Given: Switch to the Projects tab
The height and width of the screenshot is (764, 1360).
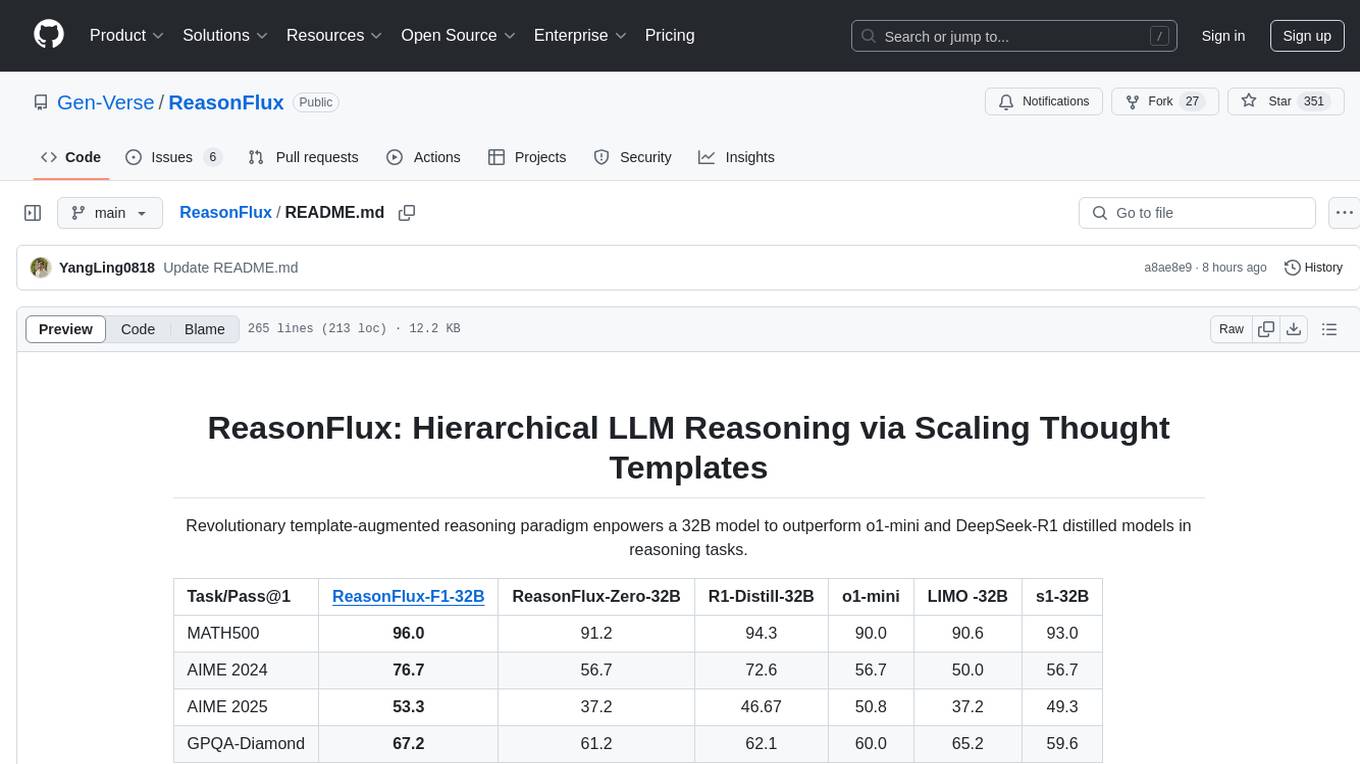Looking at the screenshot, I should click(527, 157).
